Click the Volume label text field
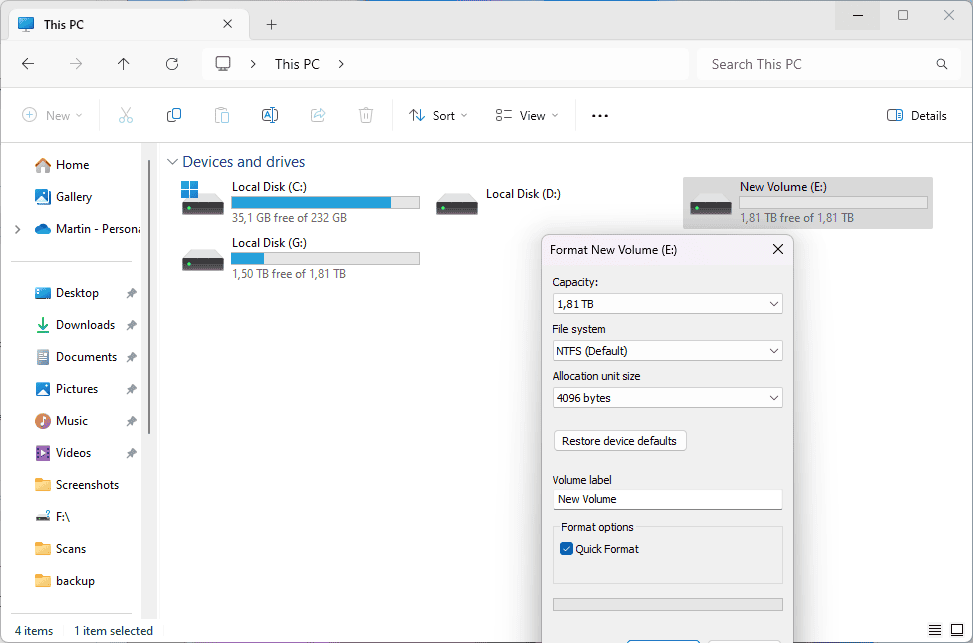The height and width of the screenshot is (643, 973). [668, 499]
